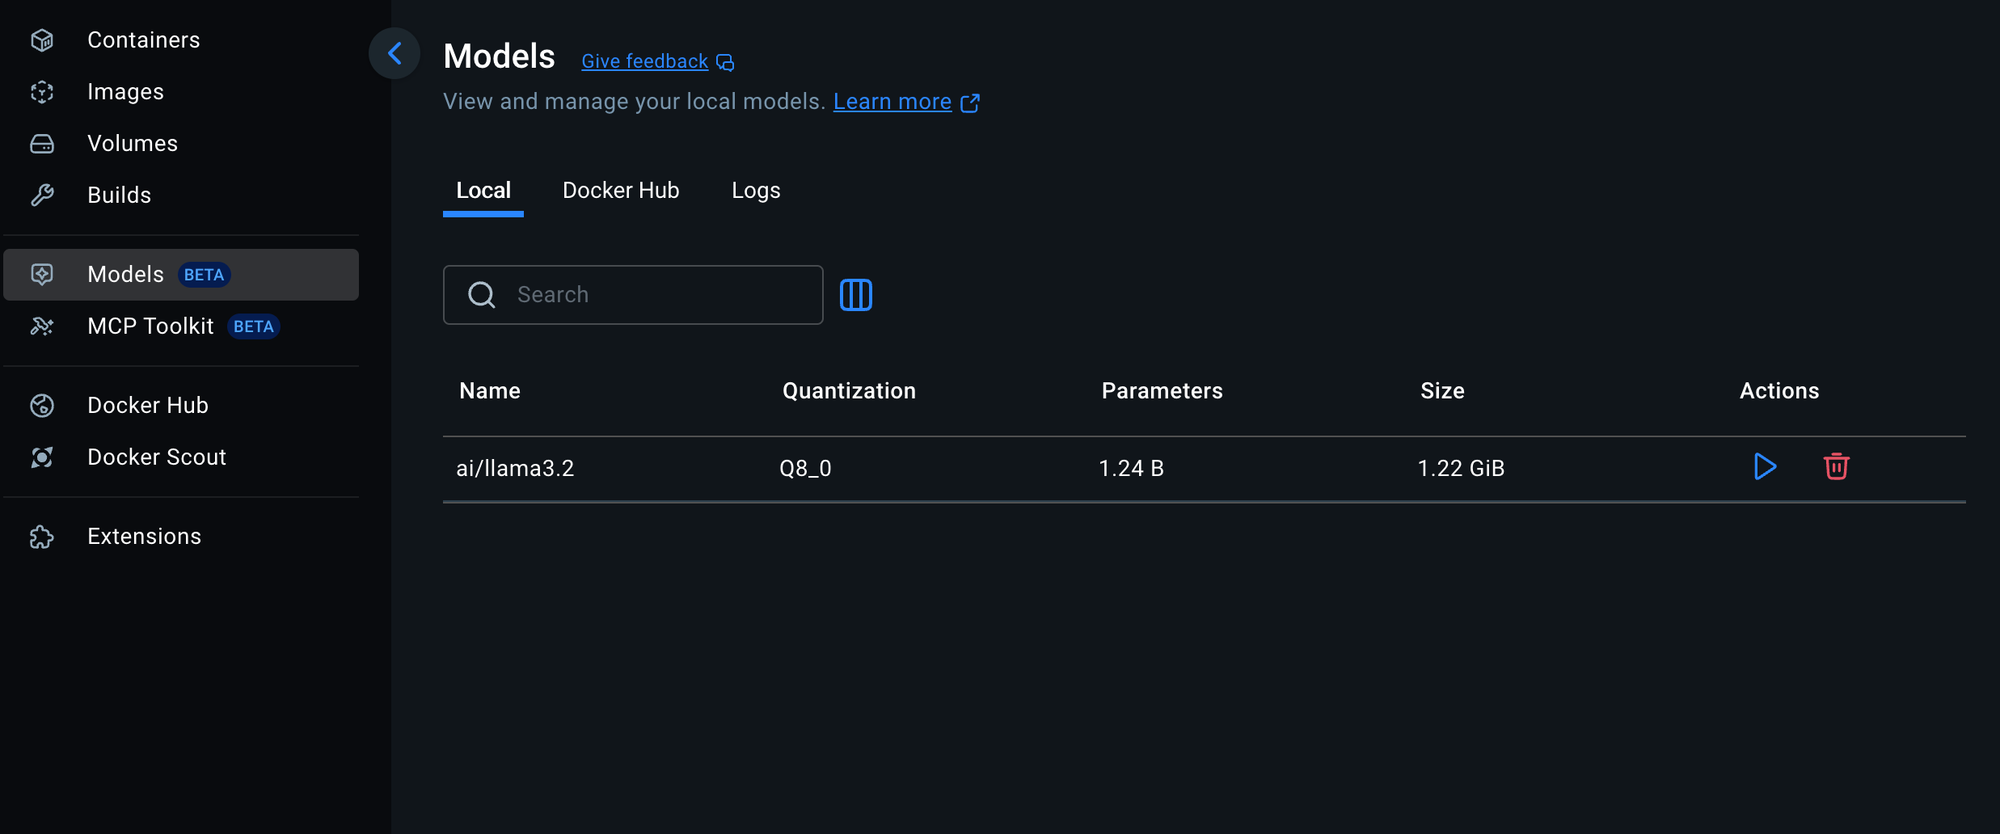
Task: Click the Docker Scout icon
Action: [x=42, y=457]
